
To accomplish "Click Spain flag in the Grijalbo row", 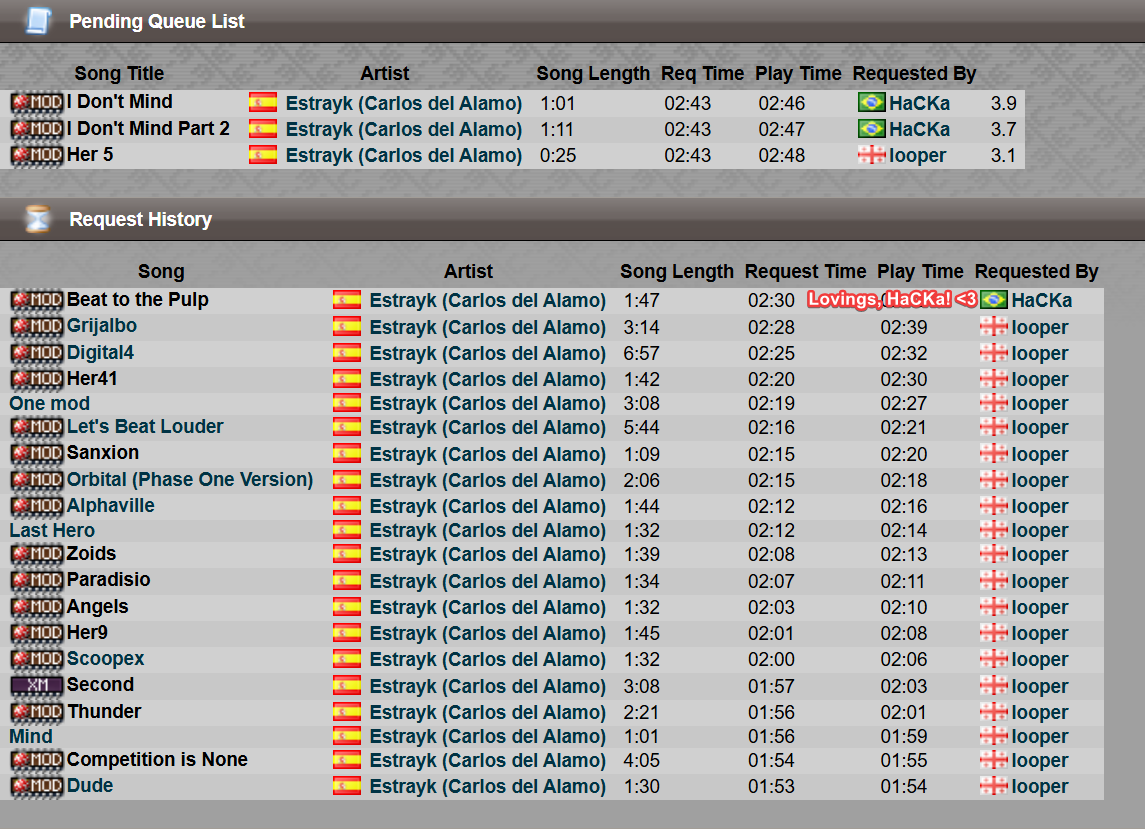I will pyautogui.click(x=347, y=327).
